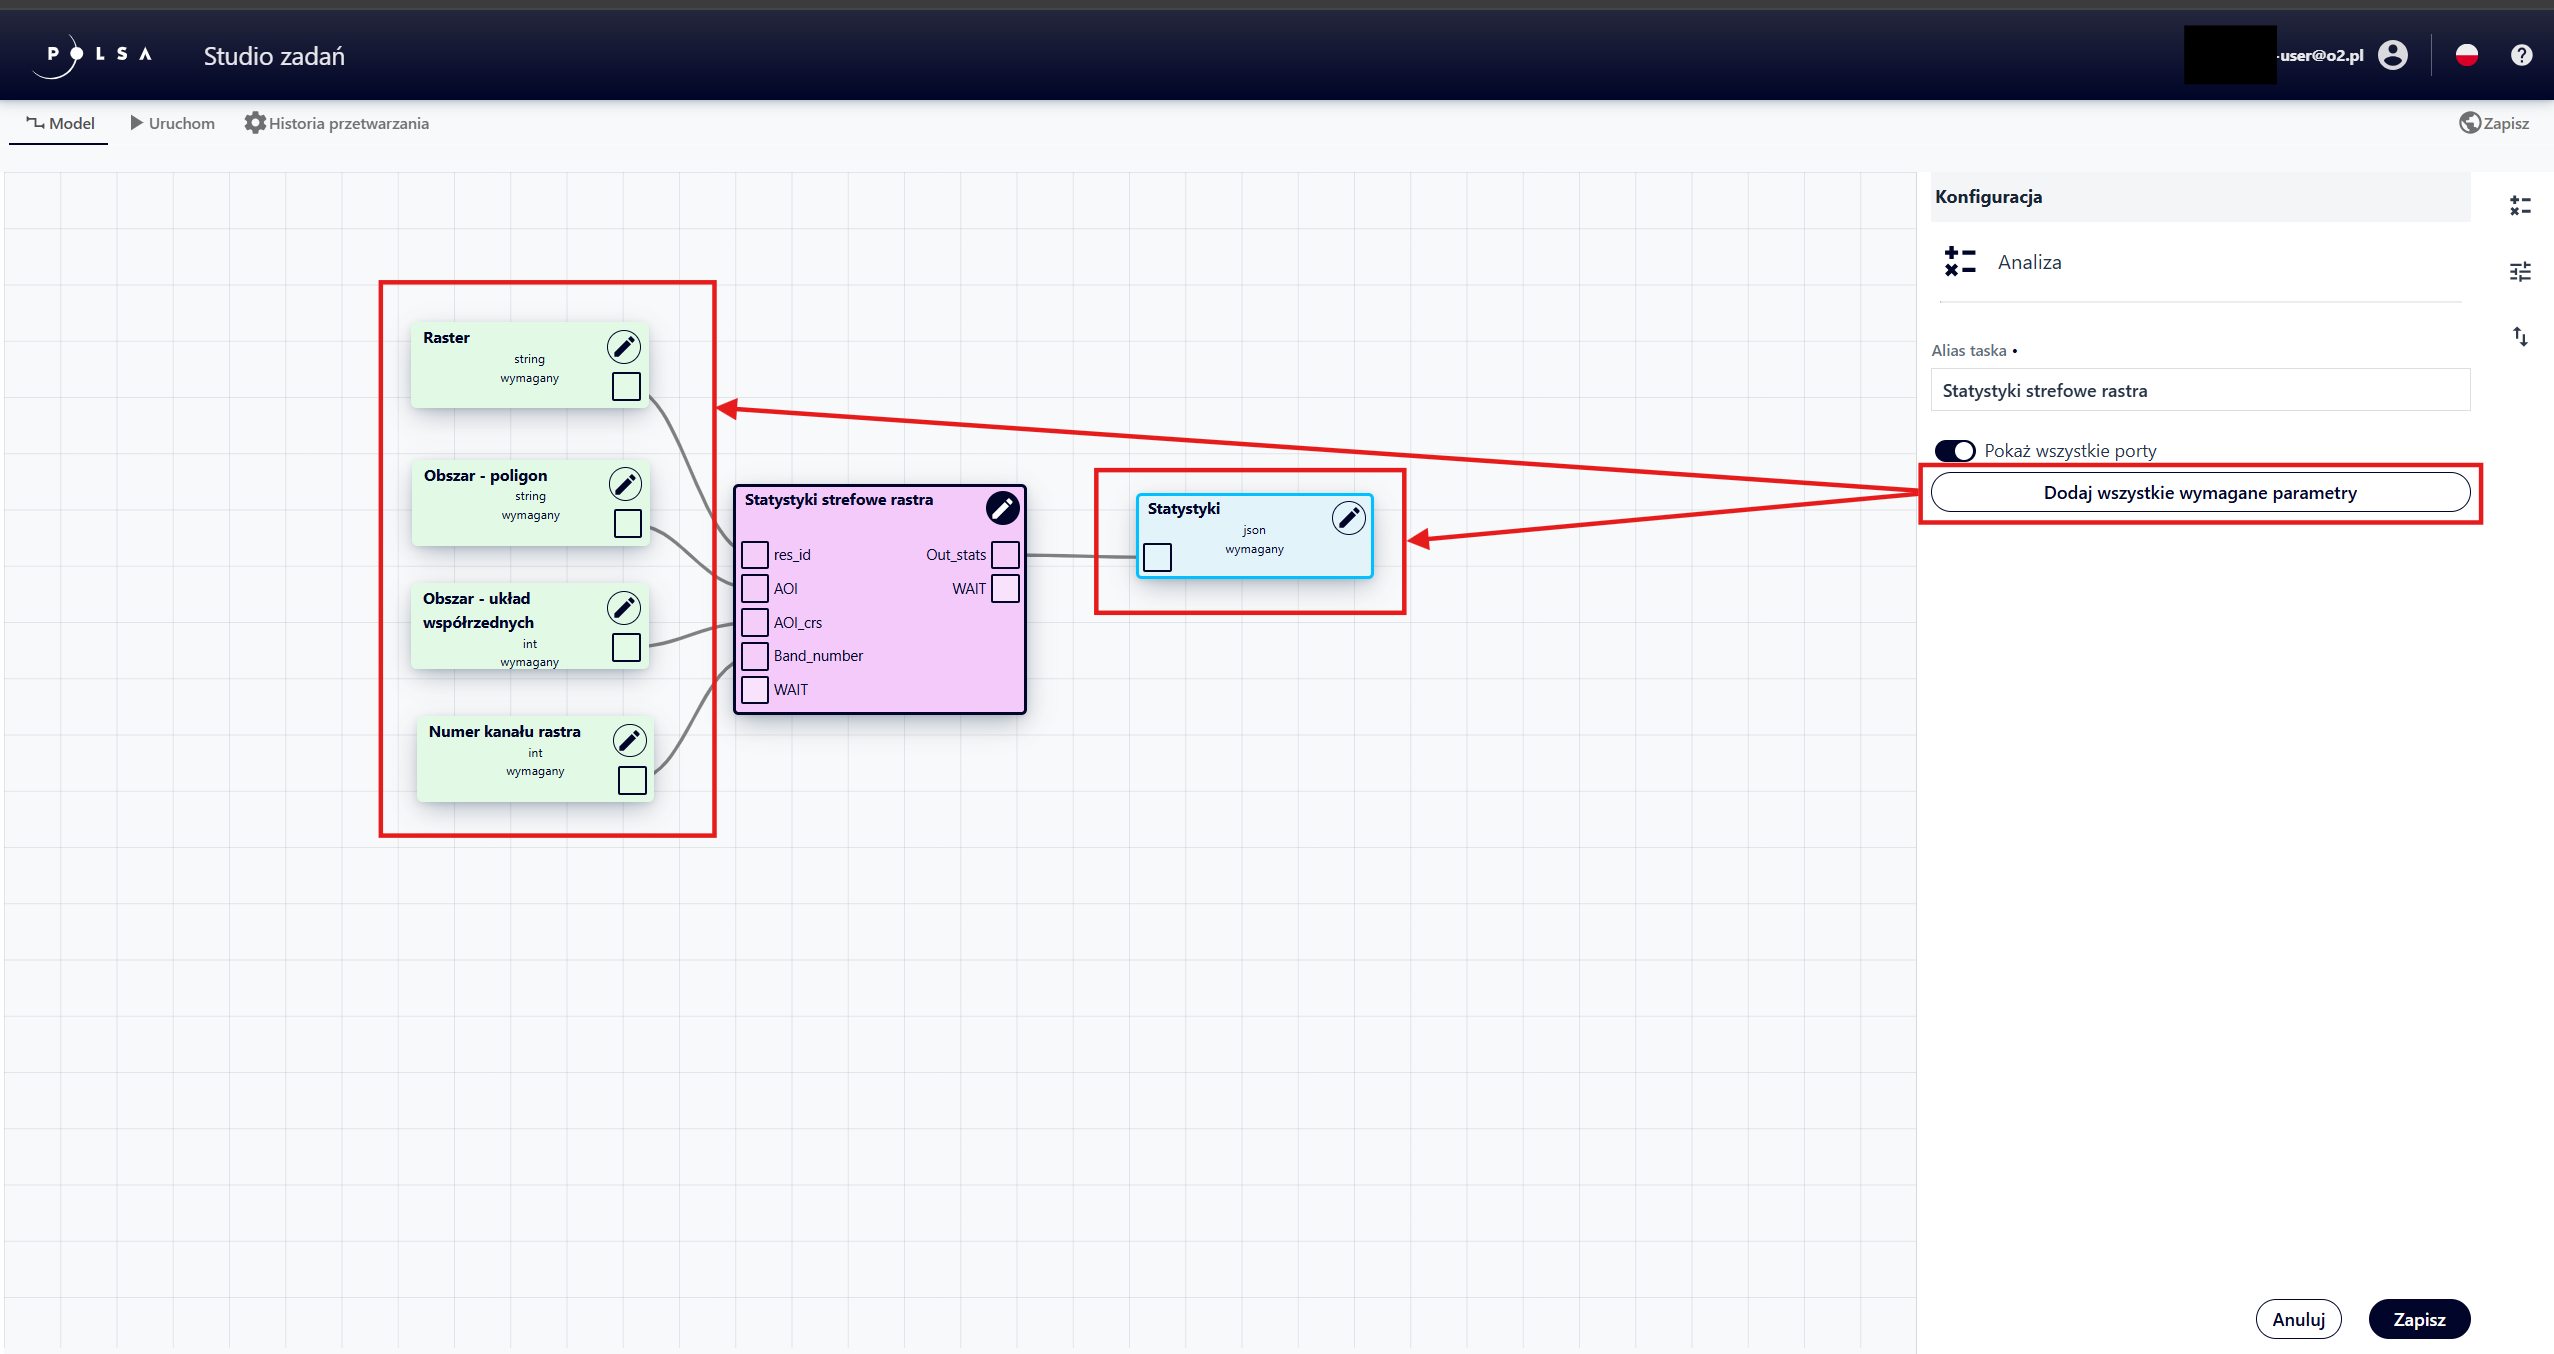Open the sliders settings sidebar icon
The height and width of the screenshot is (1354, 2554).
tap(2520, 271)
